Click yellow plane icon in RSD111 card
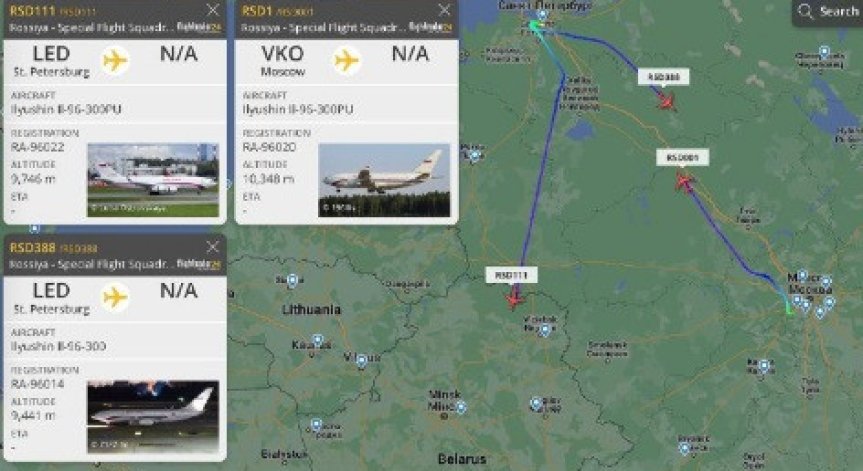863x471 pixels. pos(115,60)
